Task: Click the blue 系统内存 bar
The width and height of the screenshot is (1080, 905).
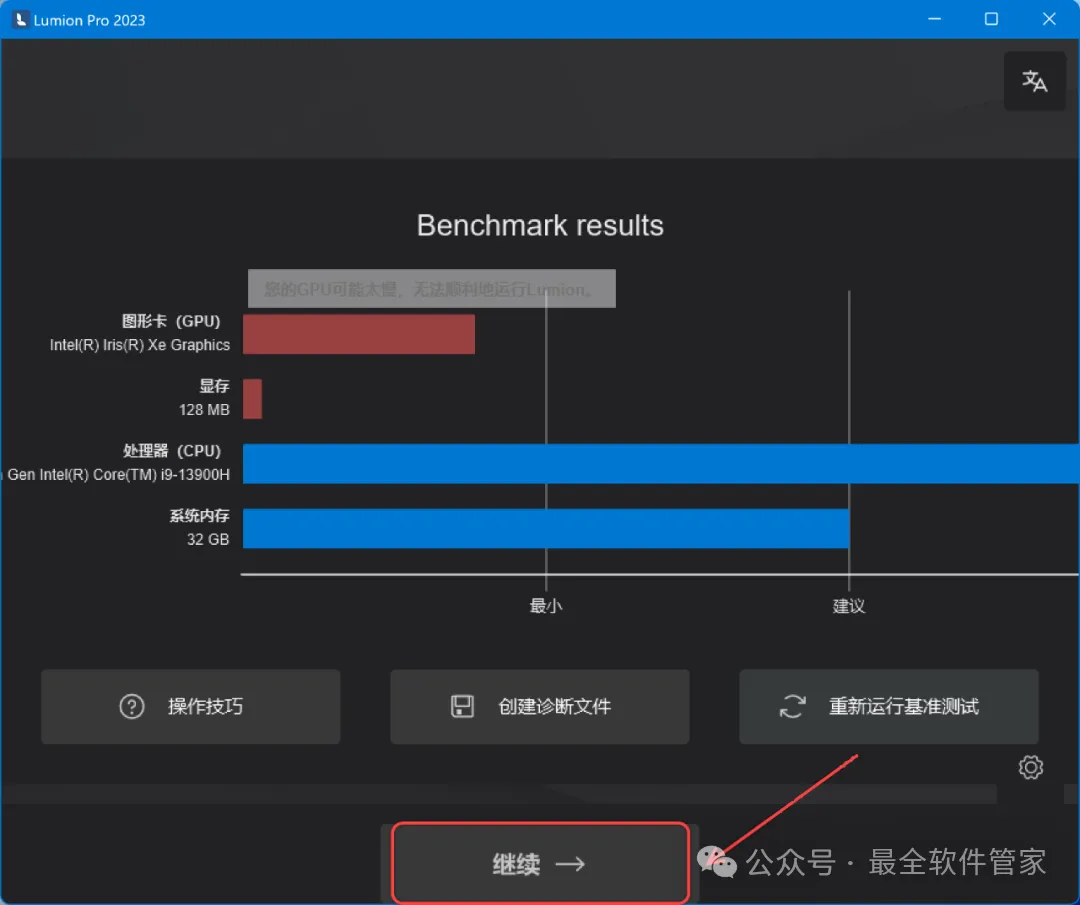Action: (546, 528)
